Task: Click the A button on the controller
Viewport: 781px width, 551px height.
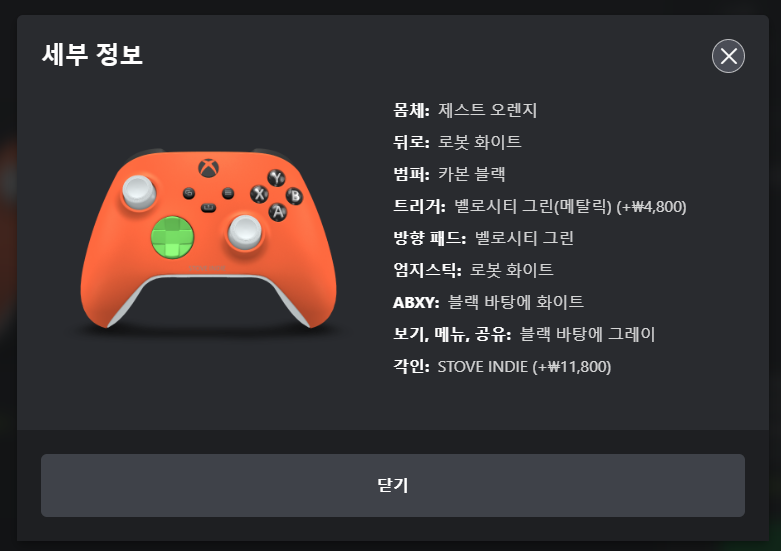Action: coord(278,212)
